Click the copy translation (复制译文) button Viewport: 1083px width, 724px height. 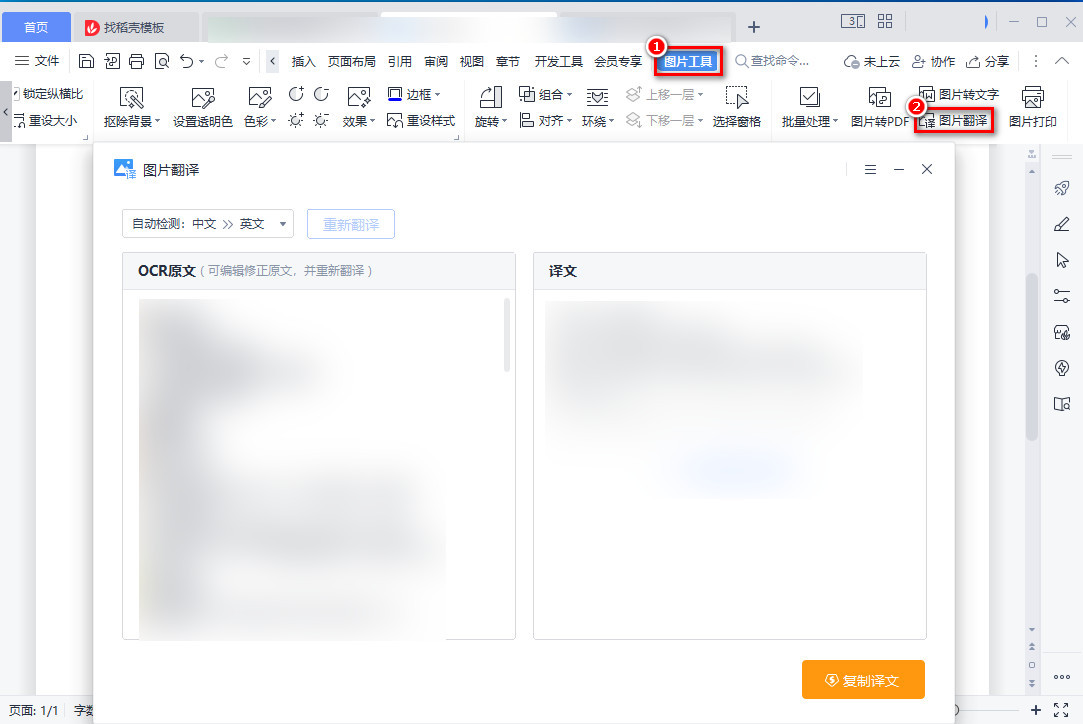[x=863, y=679]
